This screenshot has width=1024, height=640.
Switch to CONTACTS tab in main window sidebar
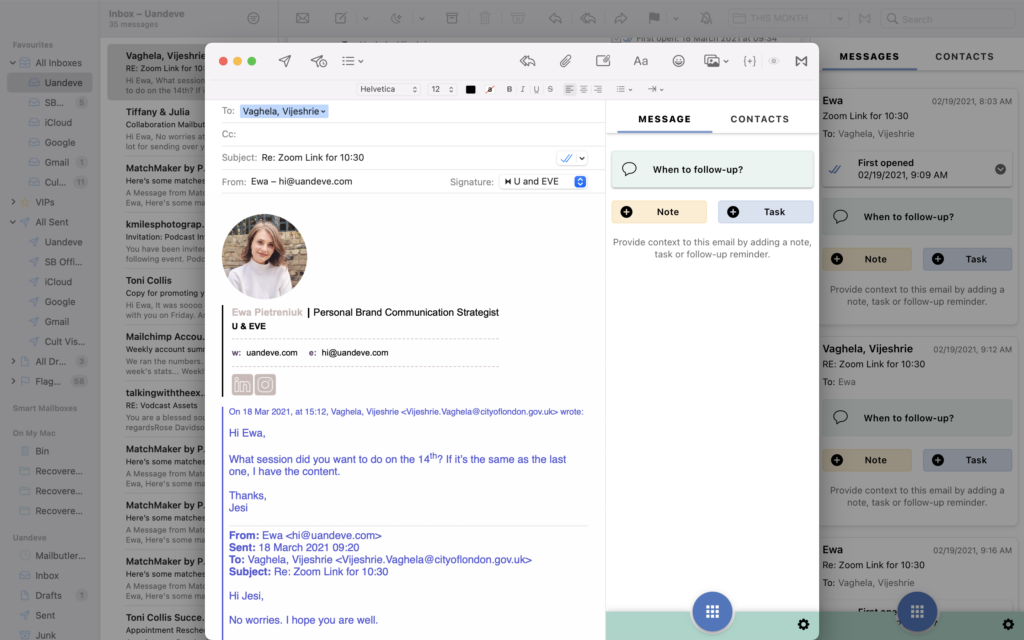tap(965, 57)
